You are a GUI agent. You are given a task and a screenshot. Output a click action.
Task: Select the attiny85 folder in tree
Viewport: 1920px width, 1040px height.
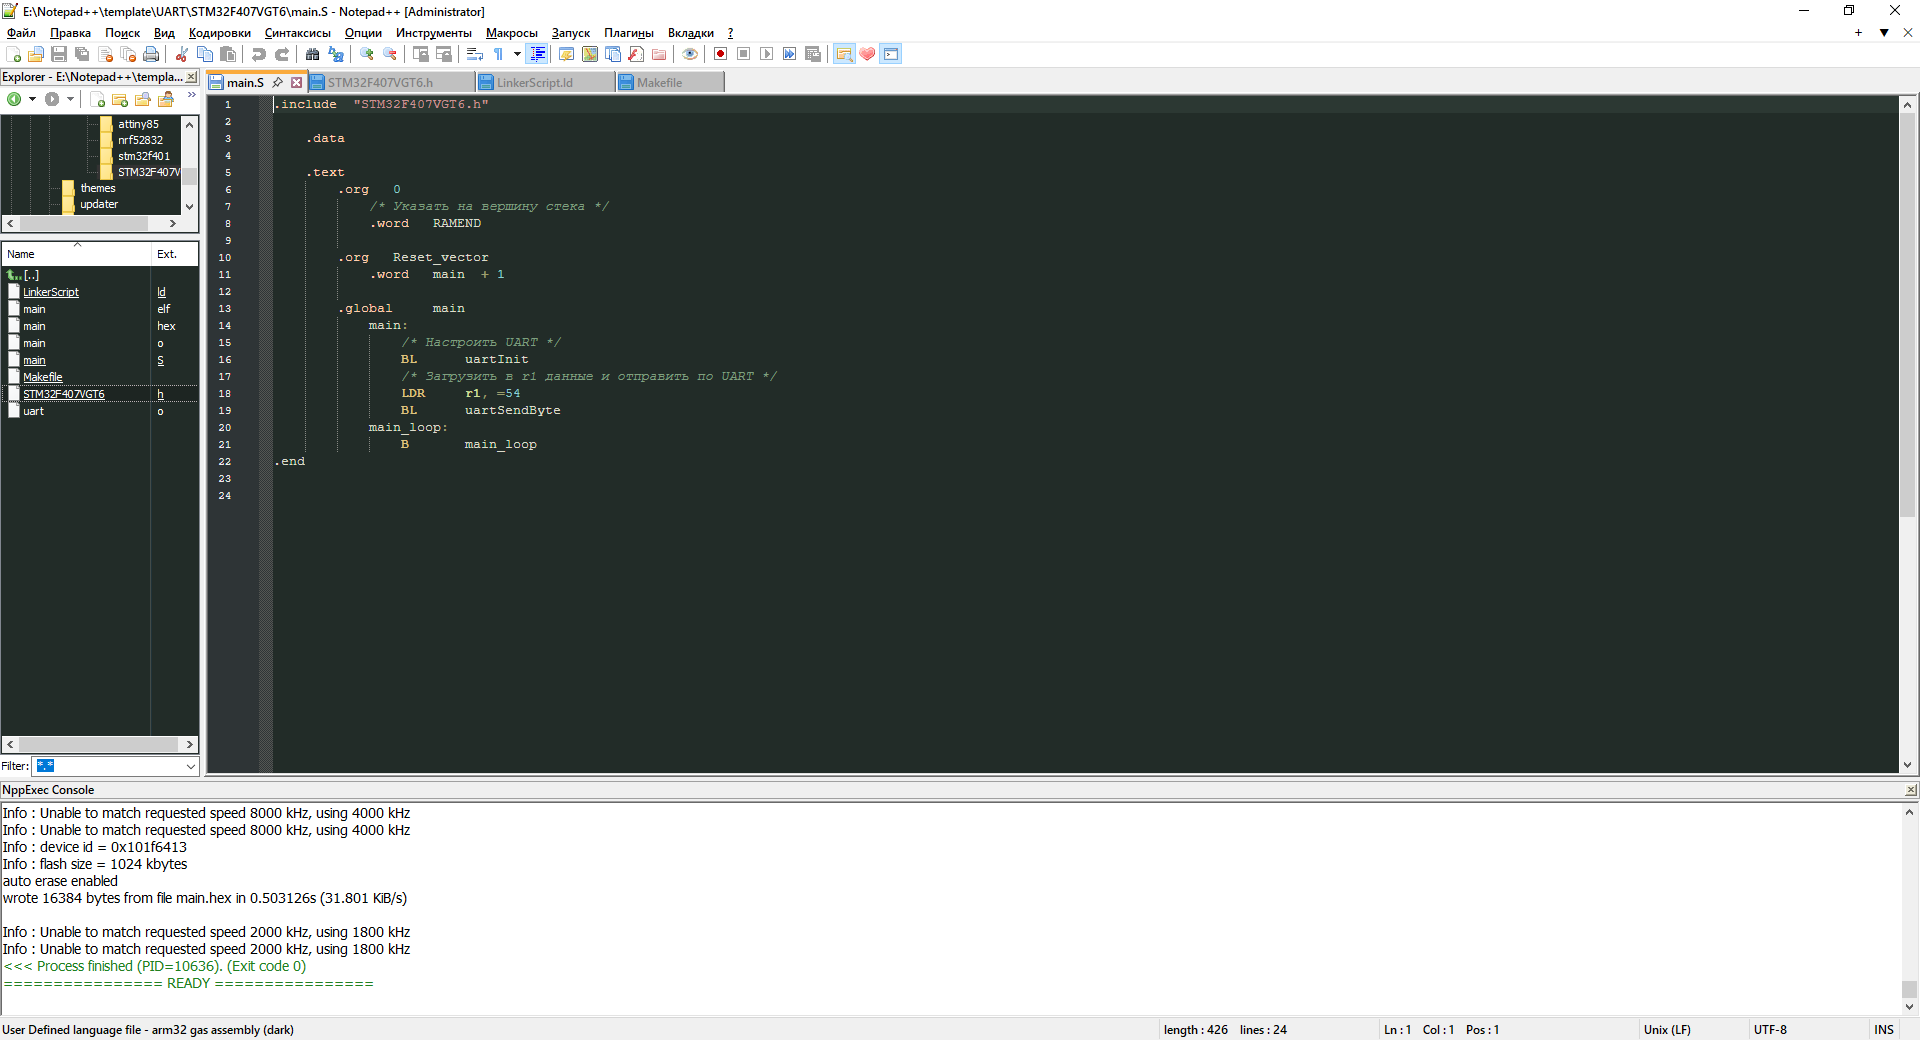pos(138,124)
